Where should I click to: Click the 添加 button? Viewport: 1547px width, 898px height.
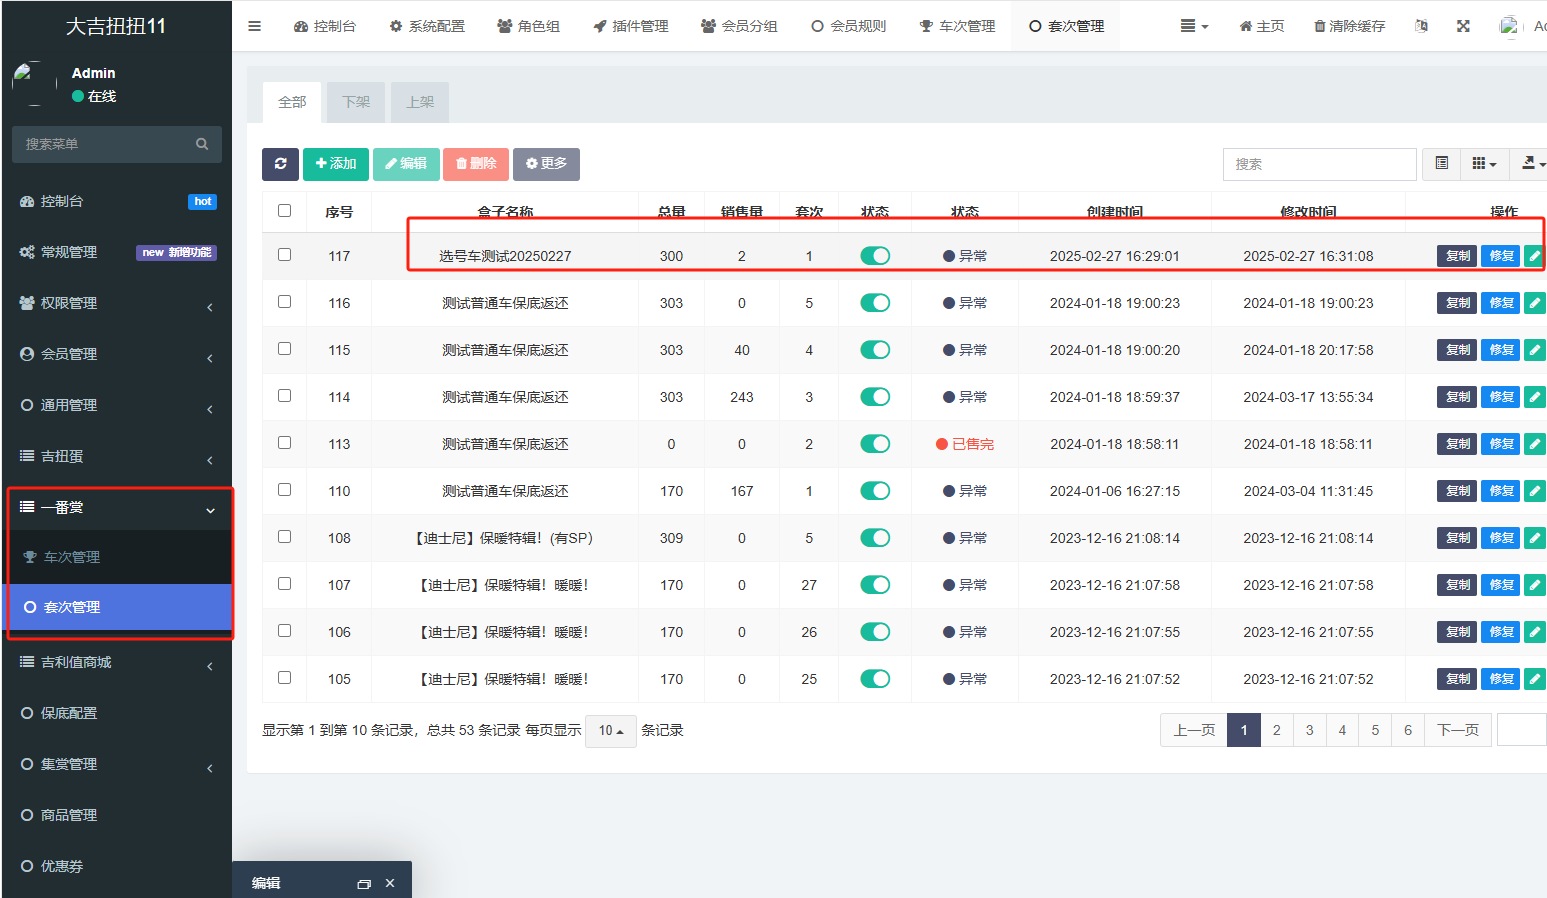tap(336, 164)
